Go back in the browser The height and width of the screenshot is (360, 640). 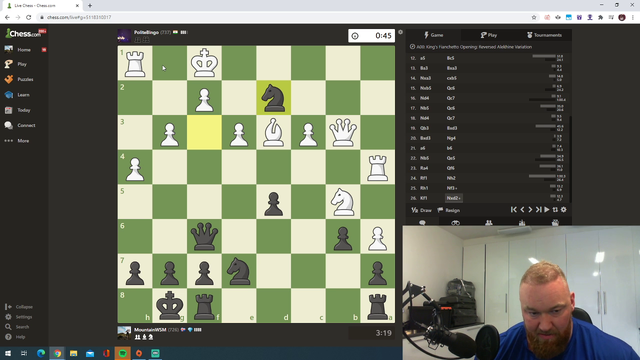pos(7,17)
